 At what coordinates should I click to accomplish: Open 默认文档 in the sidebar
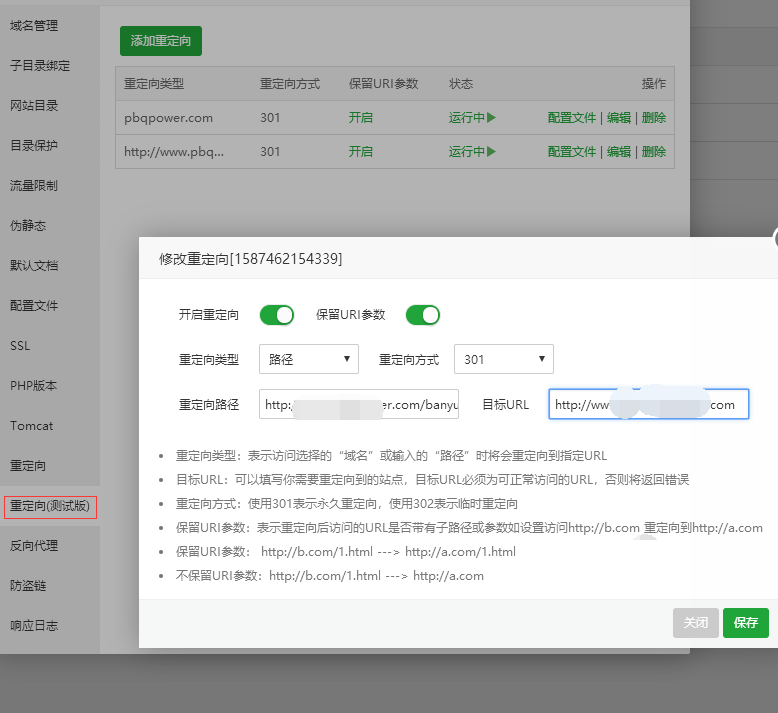pyautogui.click(x=34, y=265)
